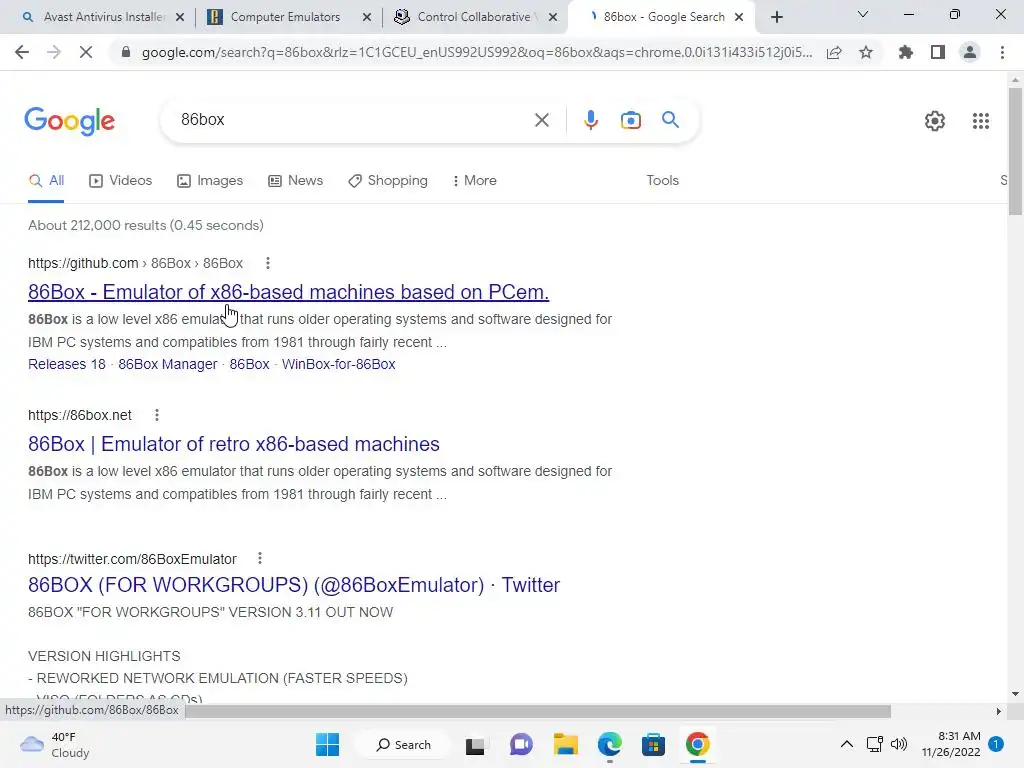Click the Google search input field

point(353,120)
